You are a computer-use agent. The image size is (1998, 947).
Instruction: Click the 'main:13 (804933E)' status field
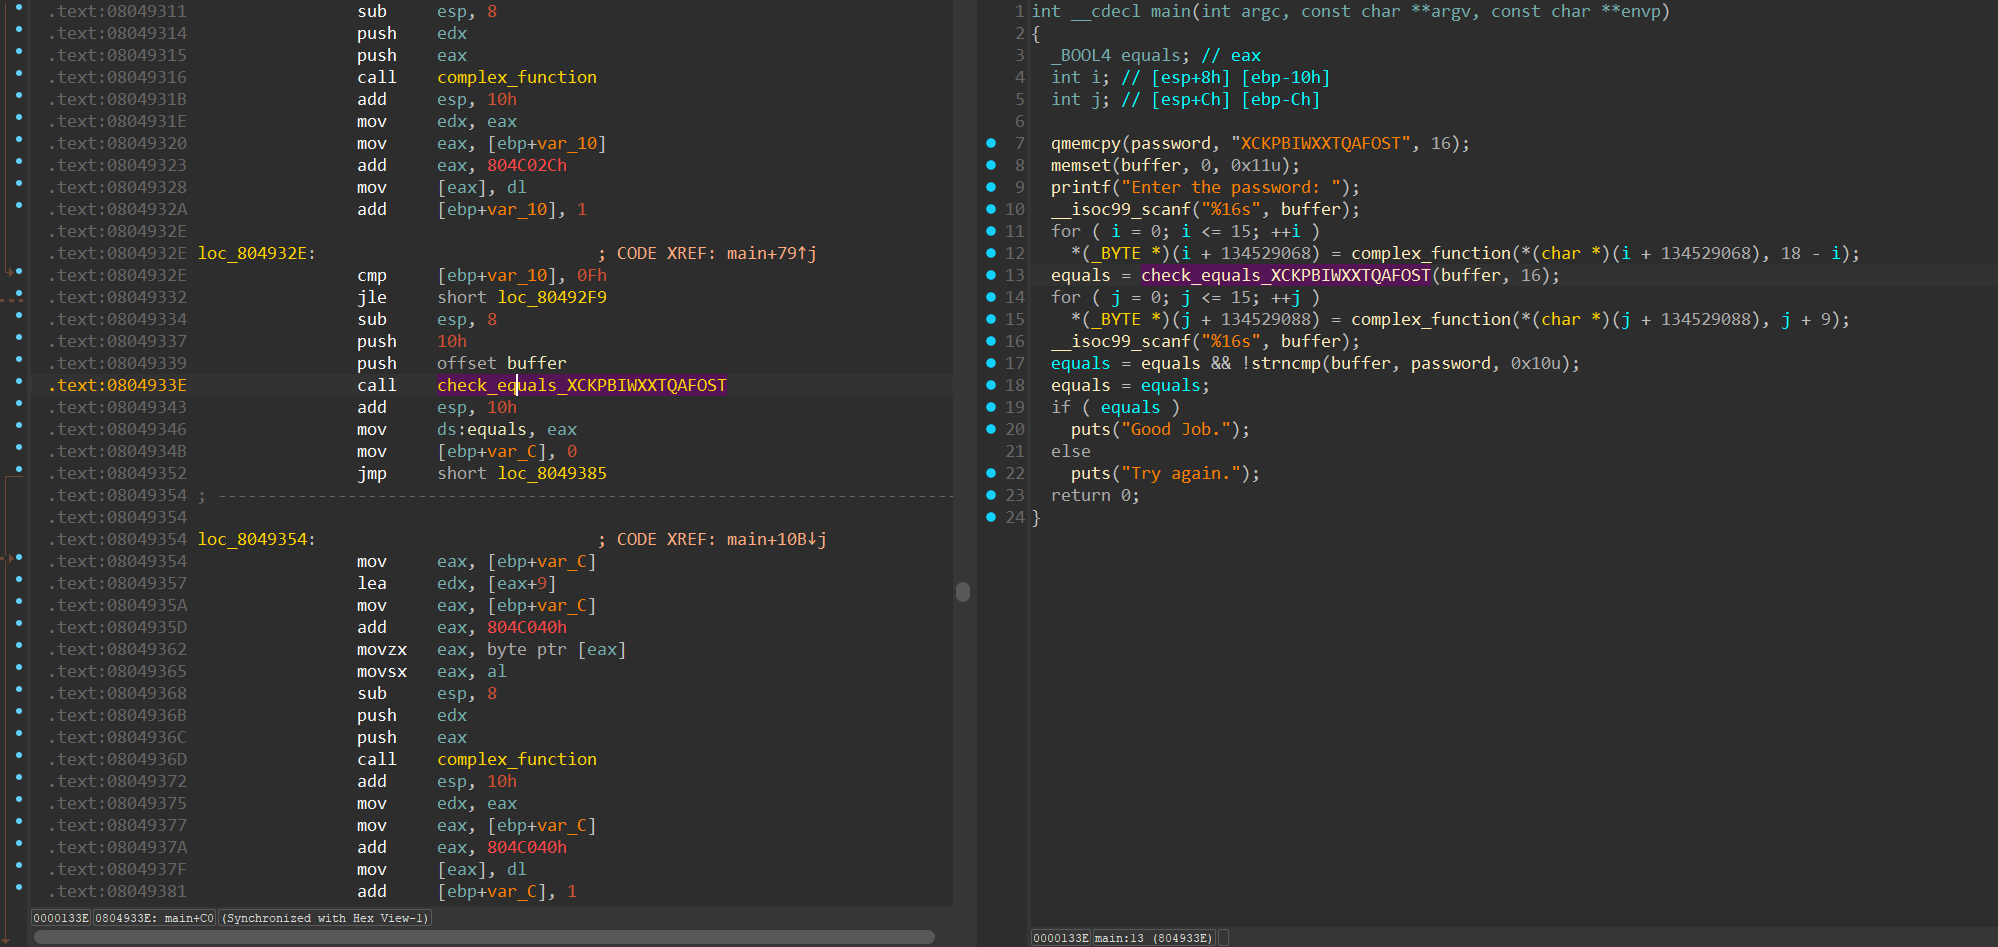tap(1154, 938)
